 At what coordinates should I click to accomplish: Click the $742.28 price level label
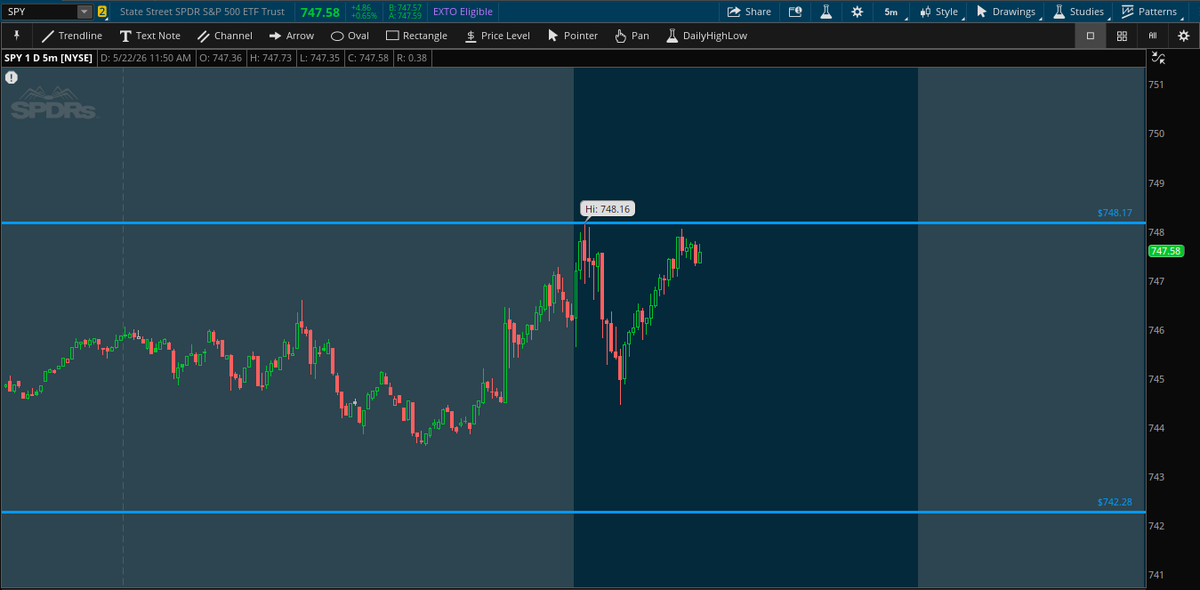coord(1114,502)
